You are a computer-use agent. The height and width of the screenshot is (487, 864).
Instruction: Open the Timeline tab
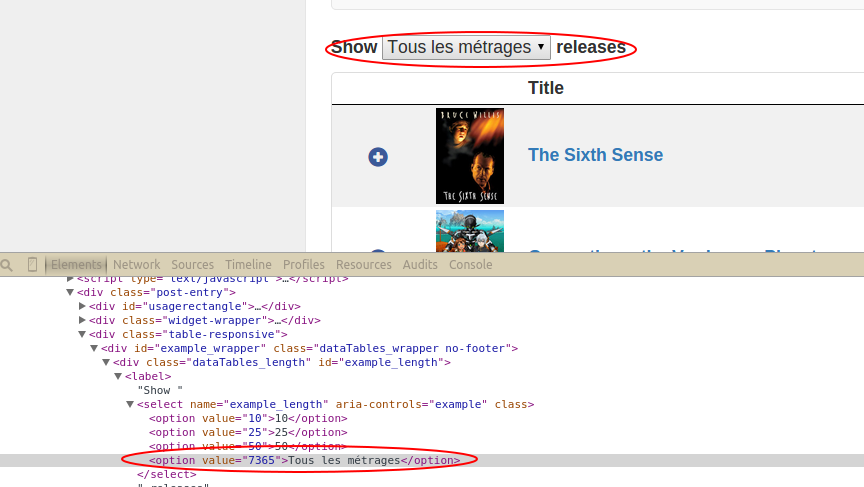(248, 265)
